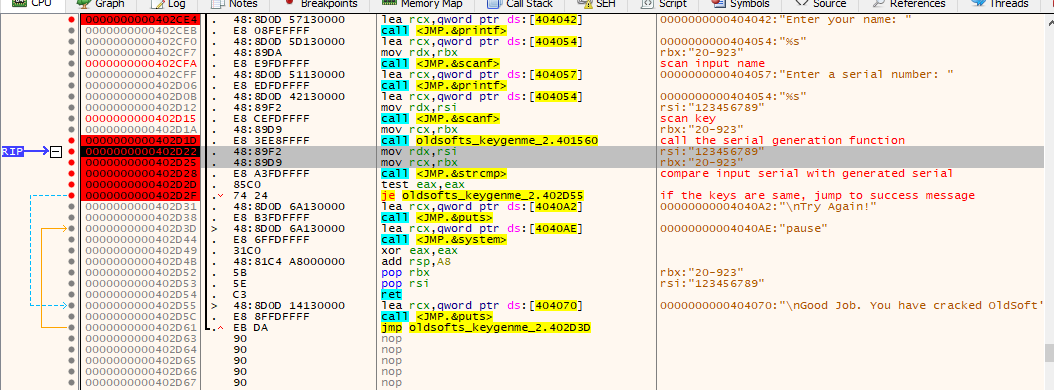Image resolution: width=1054 pixels, height=390 pixels.
Task: Toggle breakpoint dot at address 402CEB
Action: click(x=72, y=30)
